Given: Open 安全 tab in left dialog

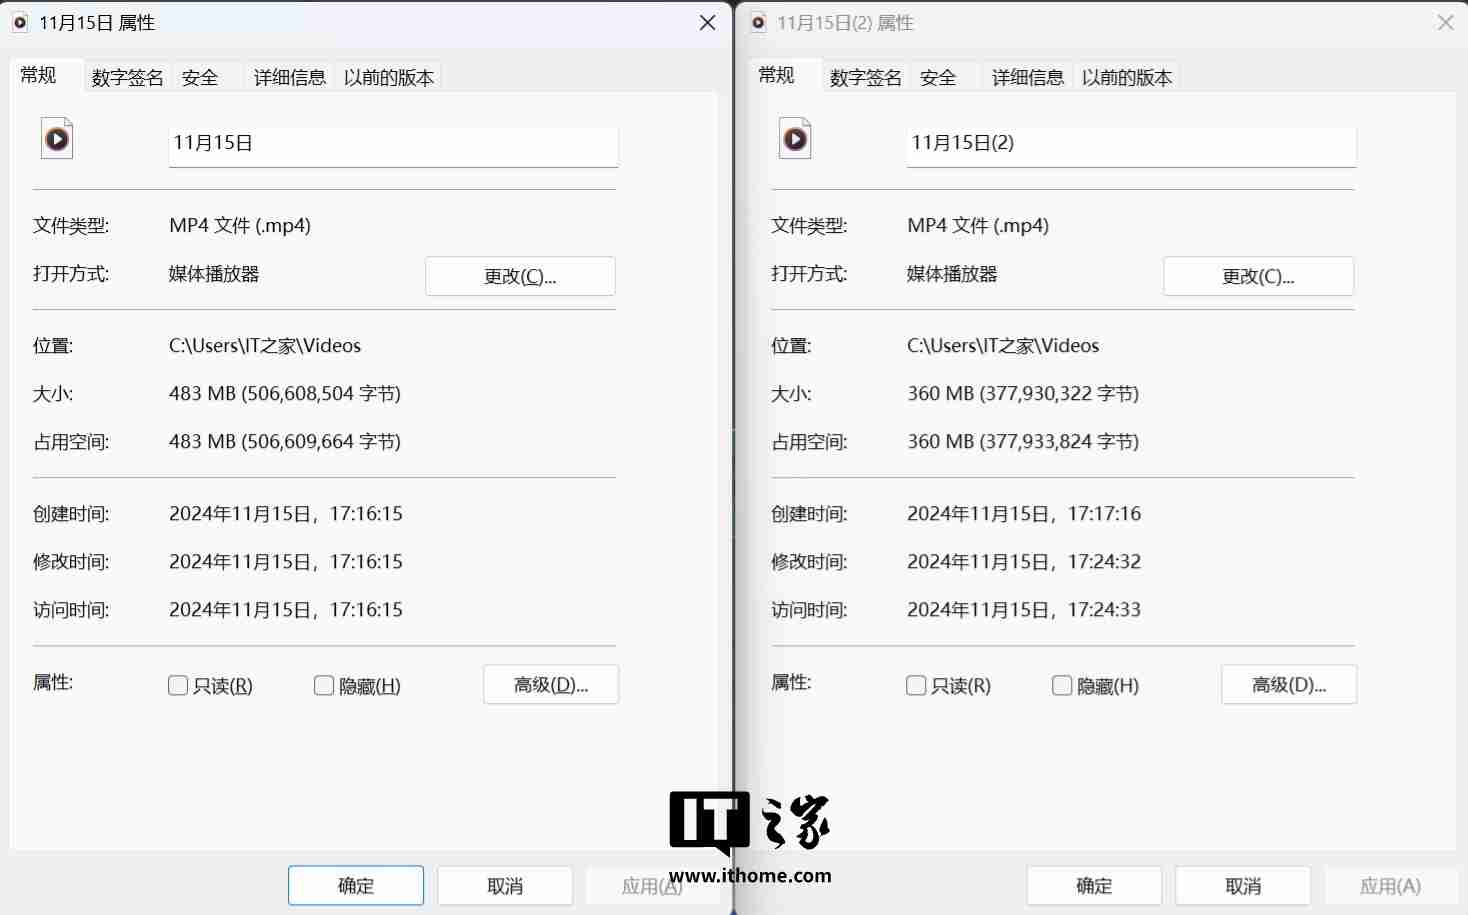Looking at the screenshot, I should coord(200,77).
